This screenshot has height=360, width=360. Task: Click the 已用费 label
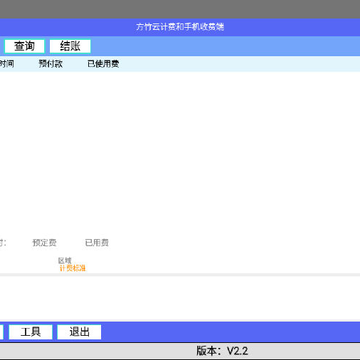tap(97, 243)
